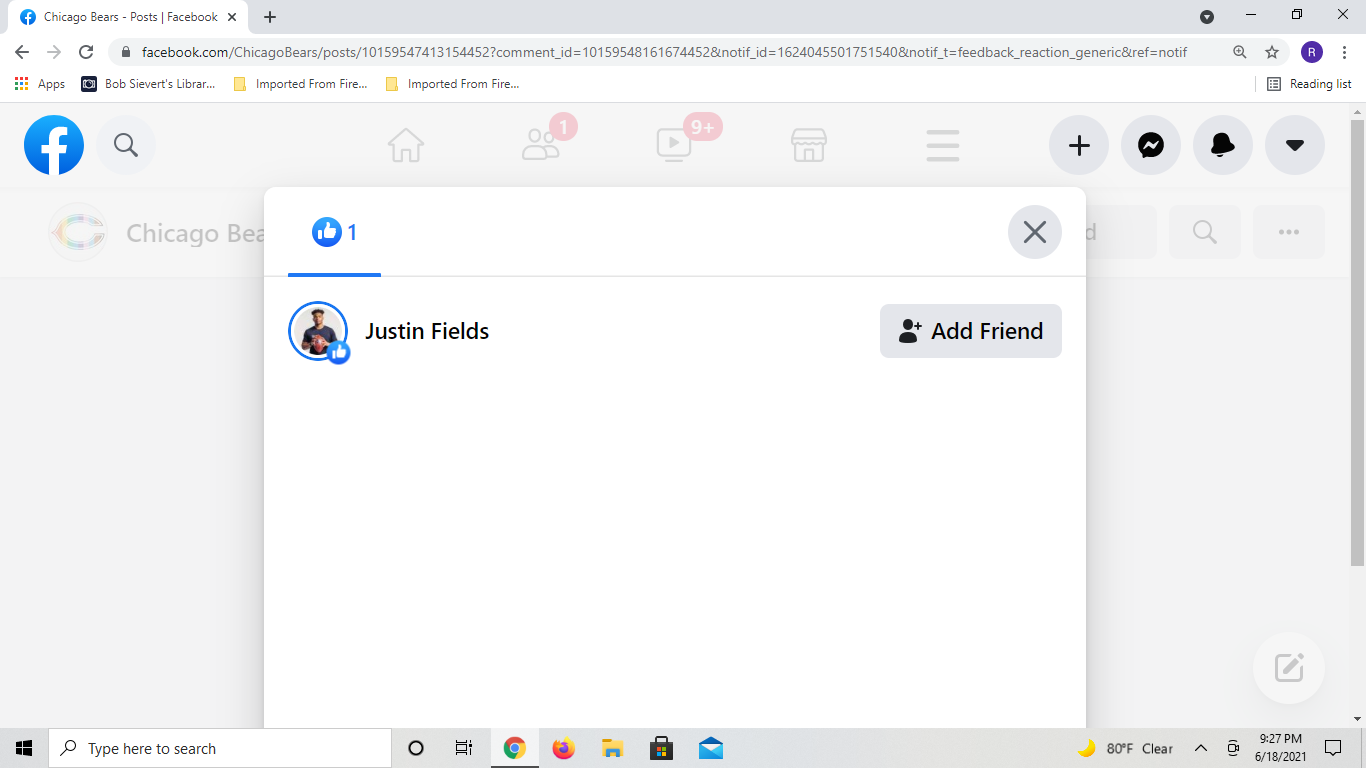Open Microsoft Store from taskbar
1366x768 pixels.
(x=661, y=748)
